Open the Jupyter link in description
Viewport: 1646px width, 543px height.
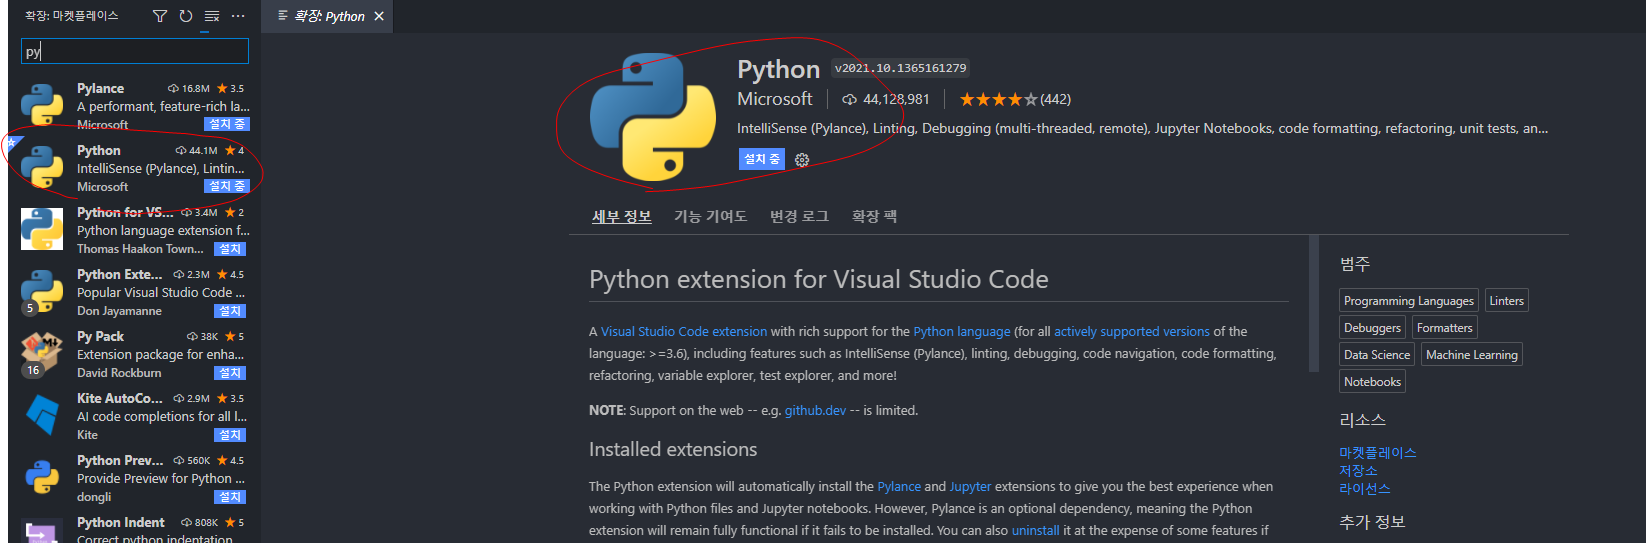tap(970, 486)
